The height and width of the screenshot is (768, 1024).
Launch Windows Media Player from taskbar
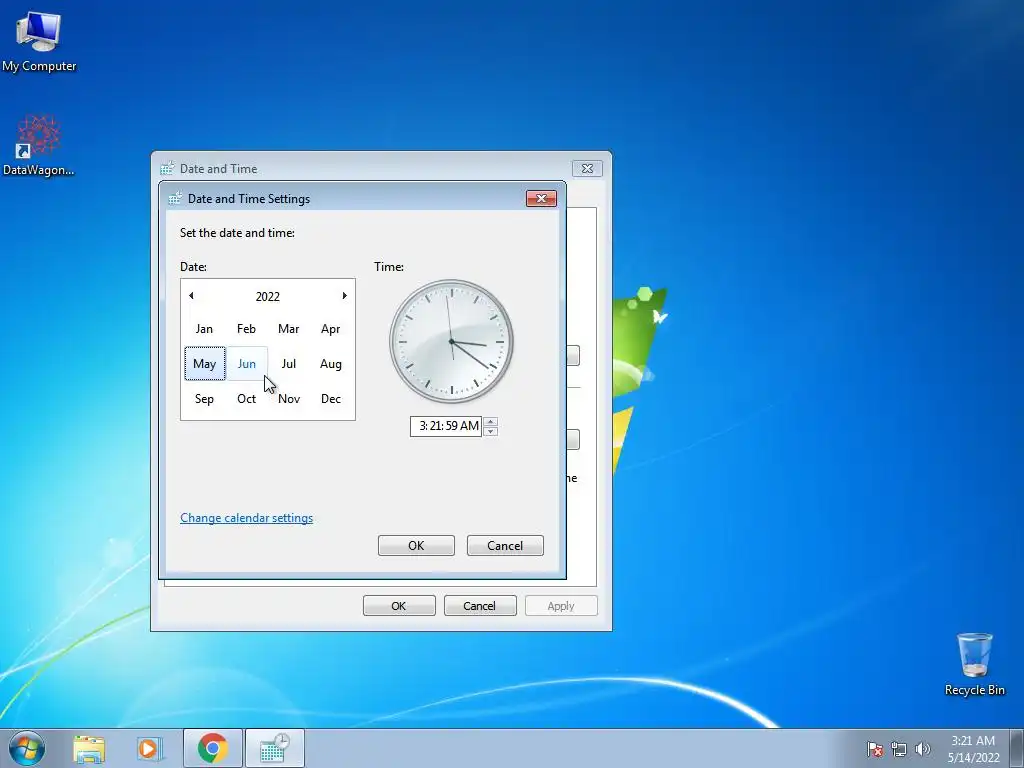(149, 749)
